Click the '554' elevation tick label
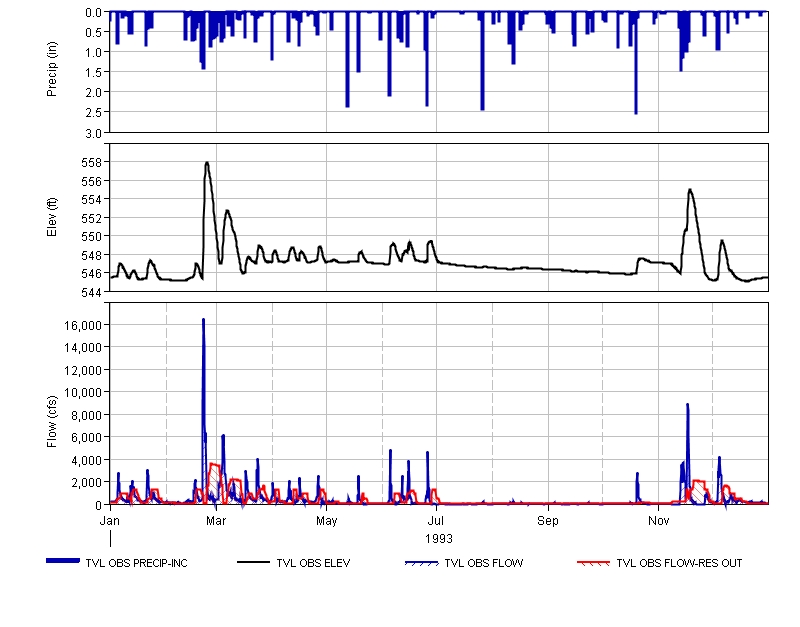Screen dimensions: 800x627 pos(92,200)
